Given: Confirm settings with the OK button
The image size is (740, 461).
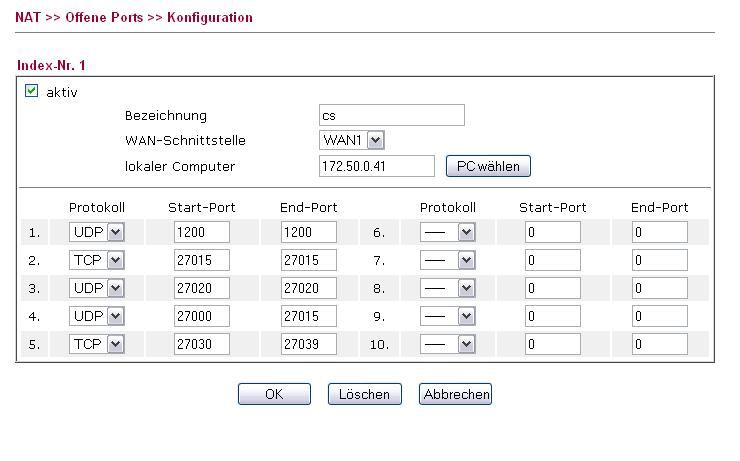Looking at the screenshot, I should click(x=274, y=394).
